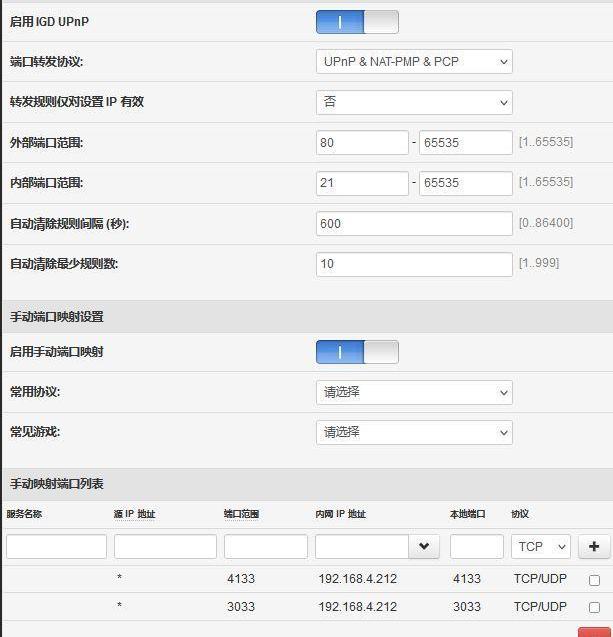Expand the 常用协议 dropdown
Viewport: 613px width, 637px height.
(414, 392)
